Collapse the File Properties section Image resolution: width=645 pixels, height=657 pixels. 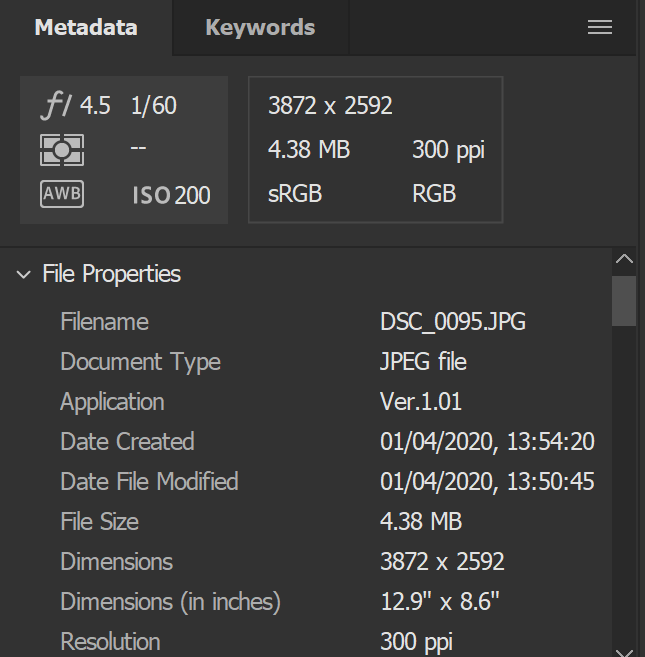[x=24, y=274]
